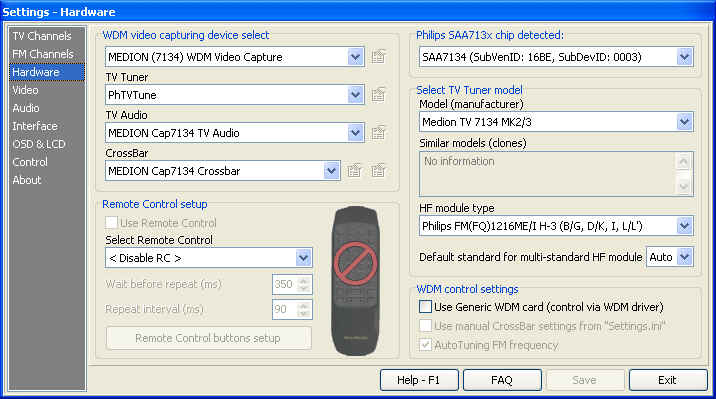The image size is (716, 399).
Task: Switch to Audio settings page
Action: [x=26, y=108]
